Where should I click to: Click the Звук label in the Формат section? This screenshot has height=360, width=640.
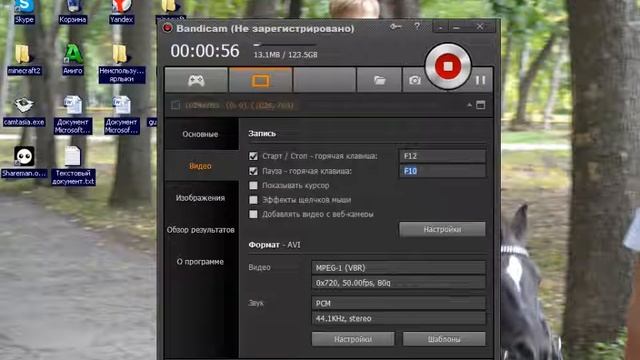(x=256, y=303)
